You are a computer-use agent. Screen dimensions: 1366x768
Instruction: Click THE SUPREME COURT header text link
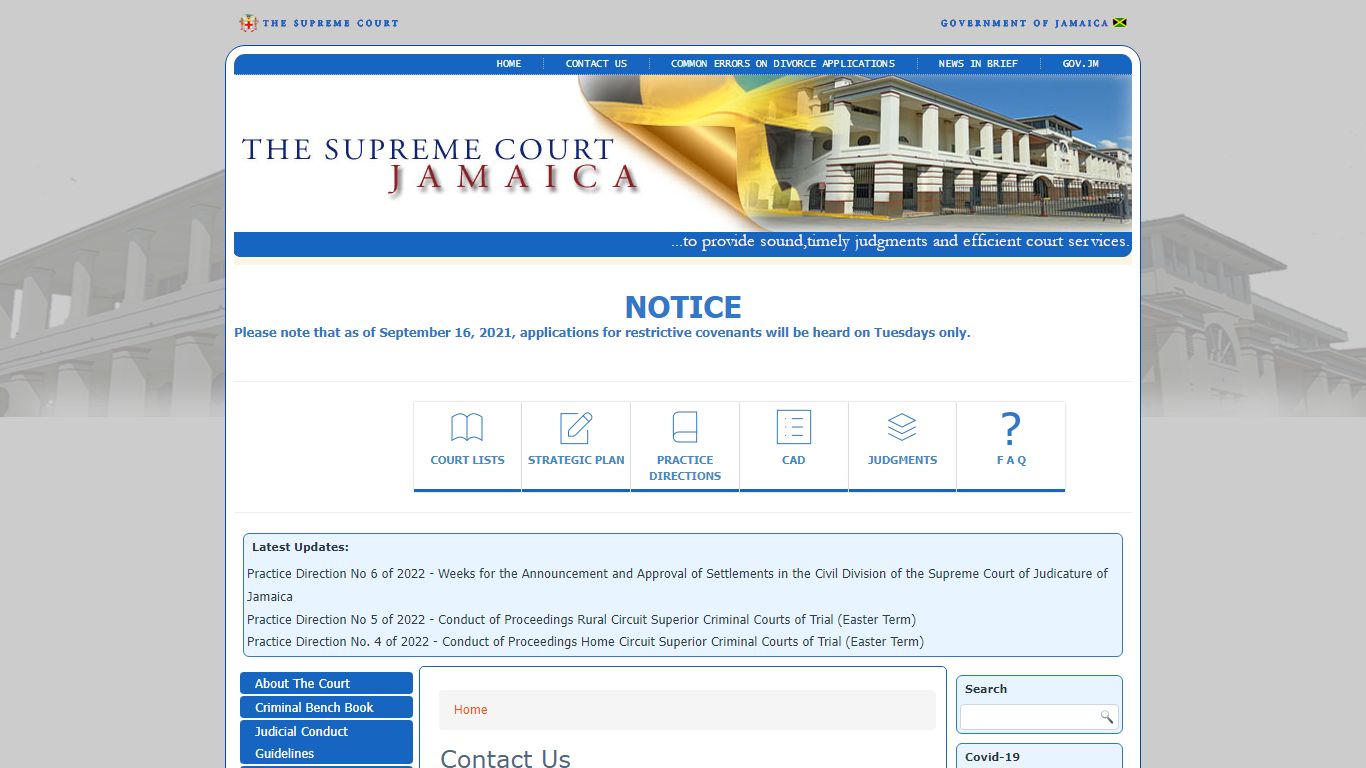[x=330, y=23]
